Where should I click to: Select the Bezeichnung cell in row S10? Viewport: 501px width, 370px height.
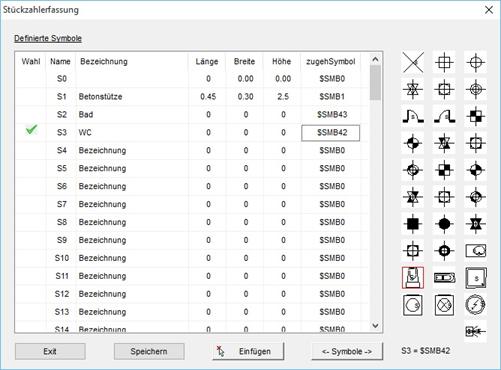click(x=132, y=258)
